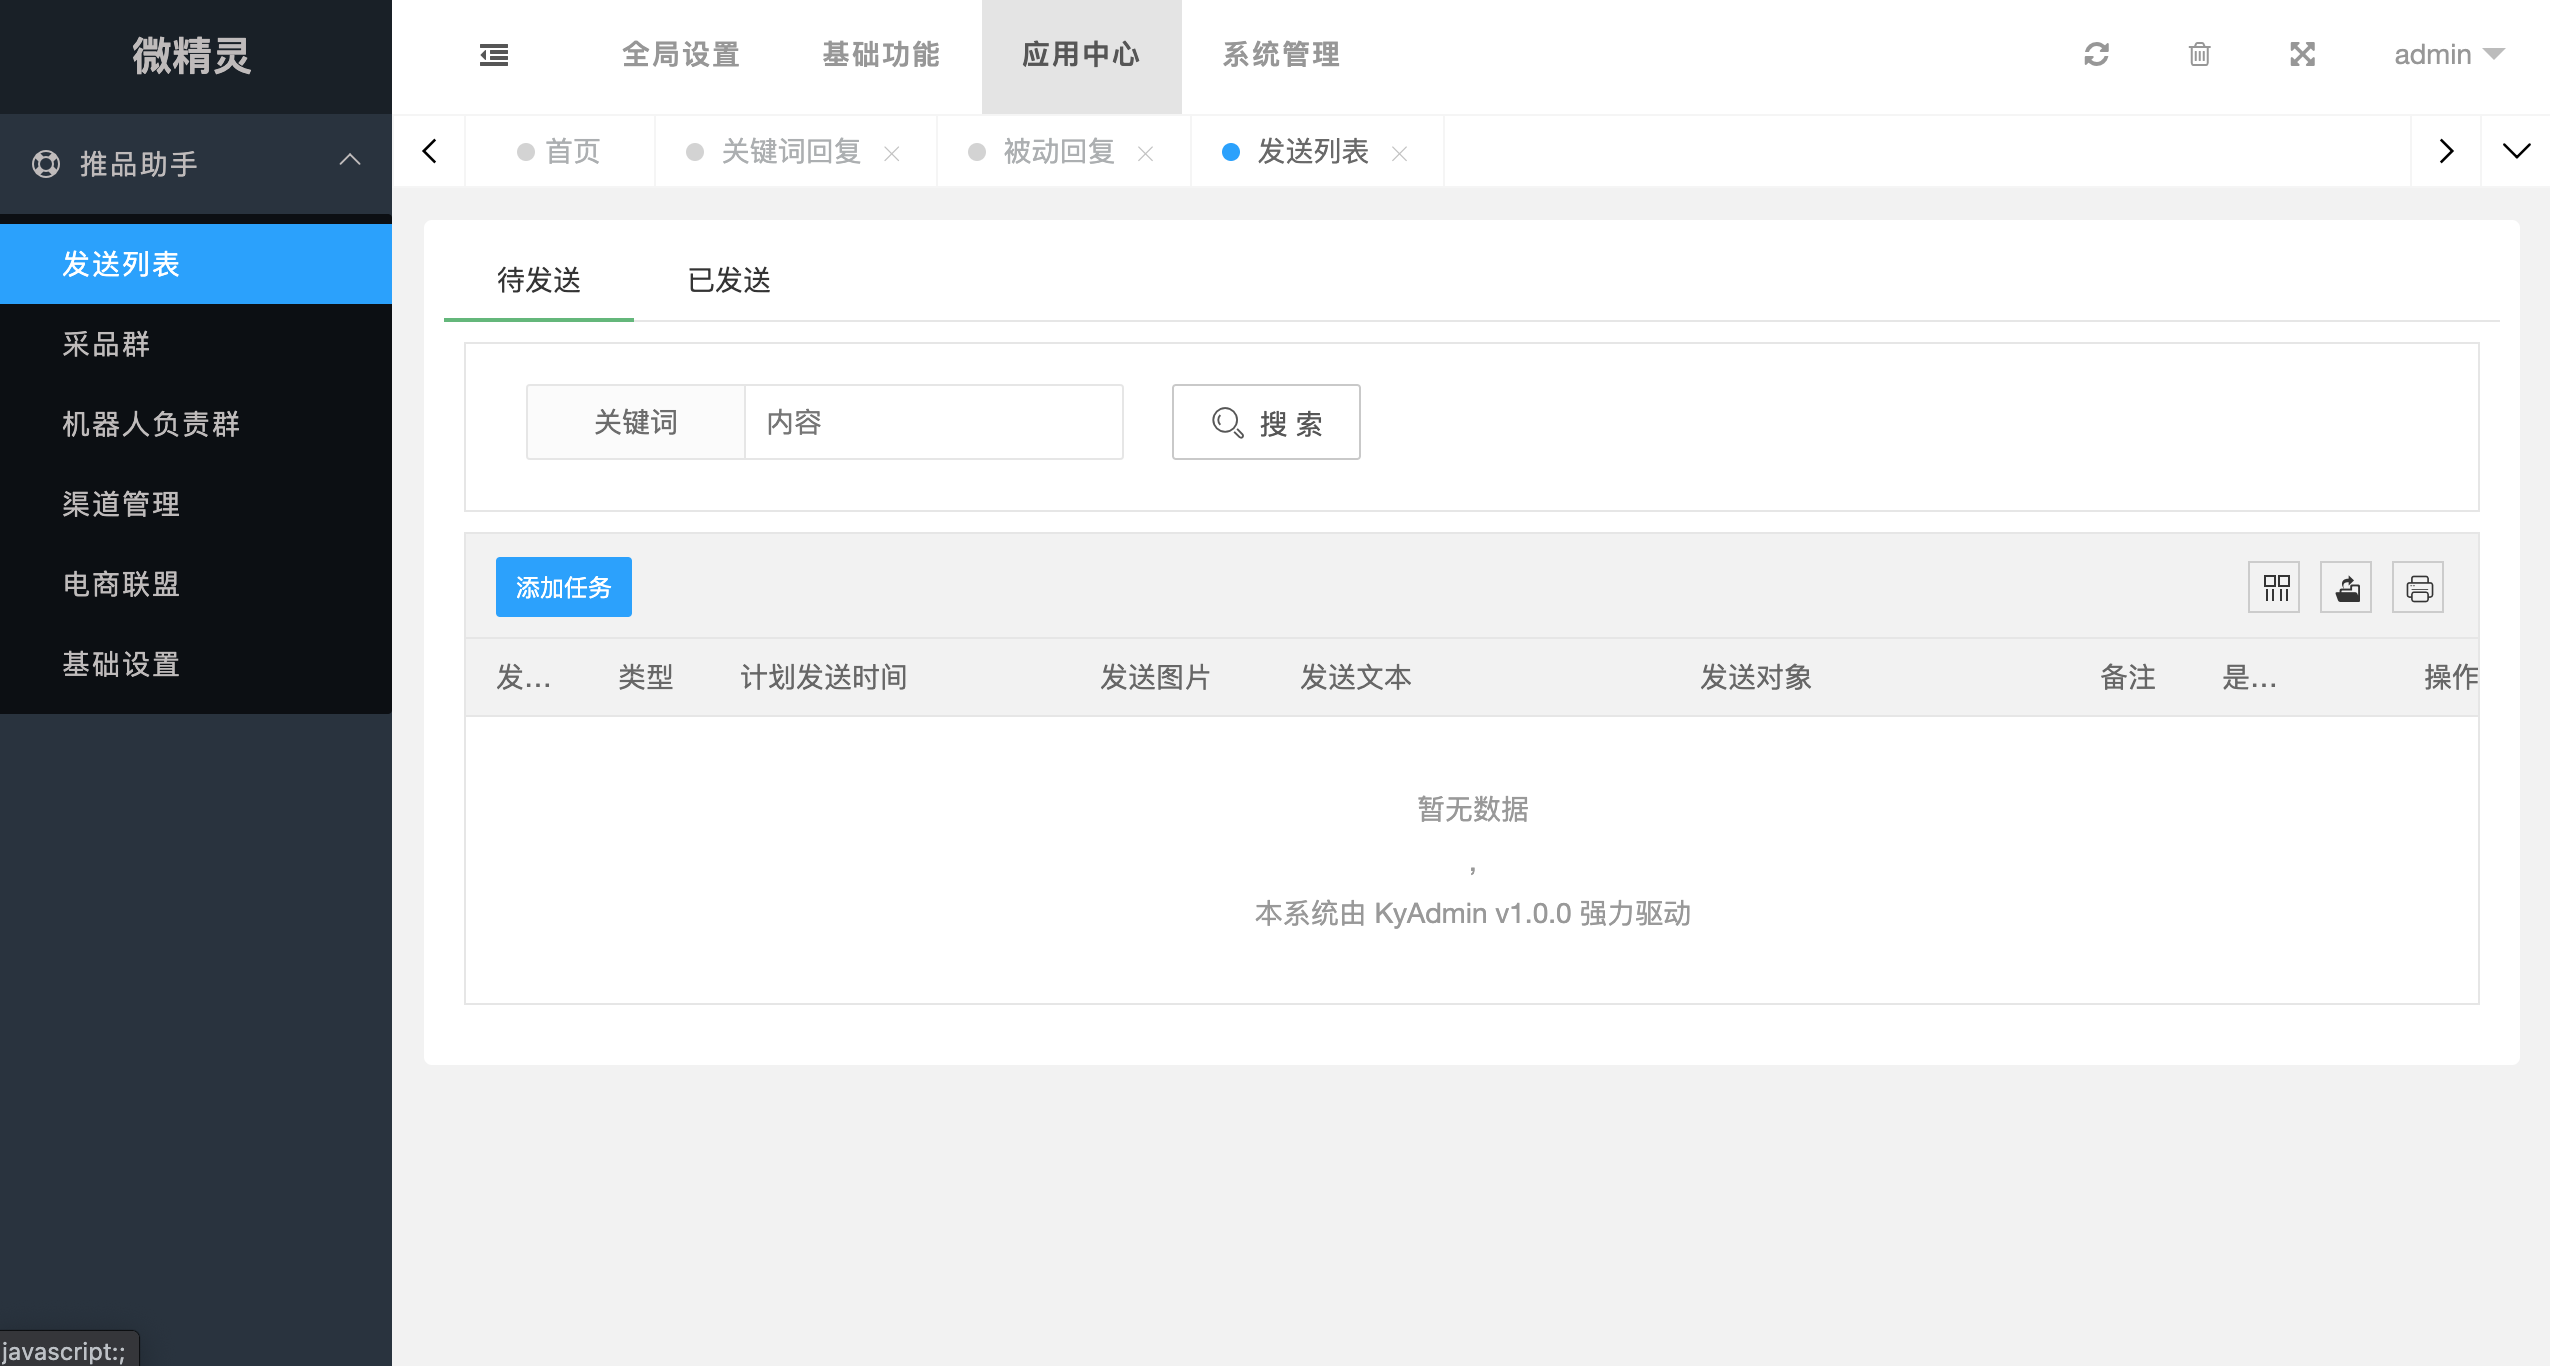Open the column filter grid icon
The width and height of the screenshot is (2550, 1366).
tap(2275, 587)
